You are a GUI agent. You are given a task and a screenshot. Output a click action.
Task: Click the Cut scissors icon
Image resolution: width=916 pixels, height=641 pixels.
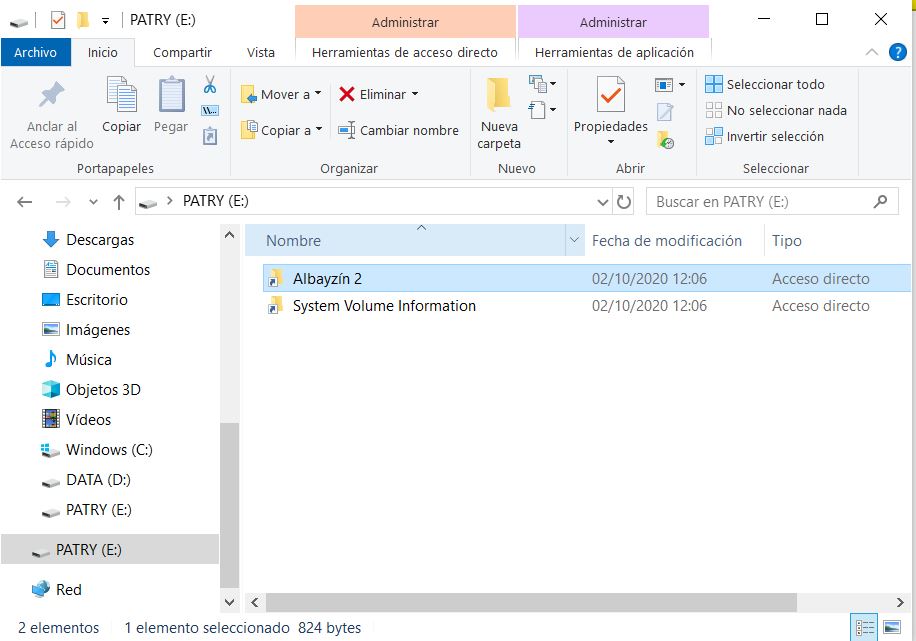point(210,85)
